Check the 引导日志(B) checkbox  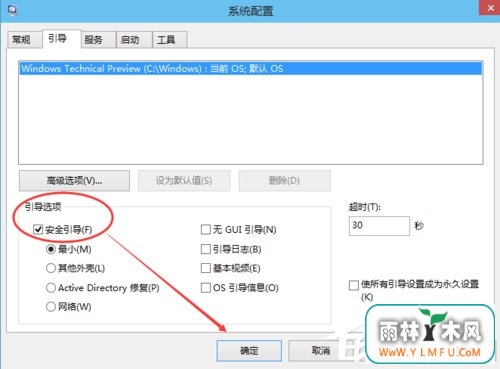(x=206, y=249)
